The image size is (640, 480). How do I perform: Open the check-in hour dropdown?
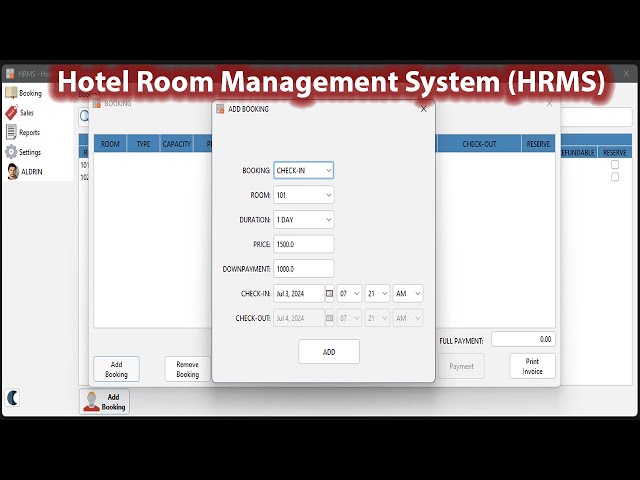click(349, 293)
